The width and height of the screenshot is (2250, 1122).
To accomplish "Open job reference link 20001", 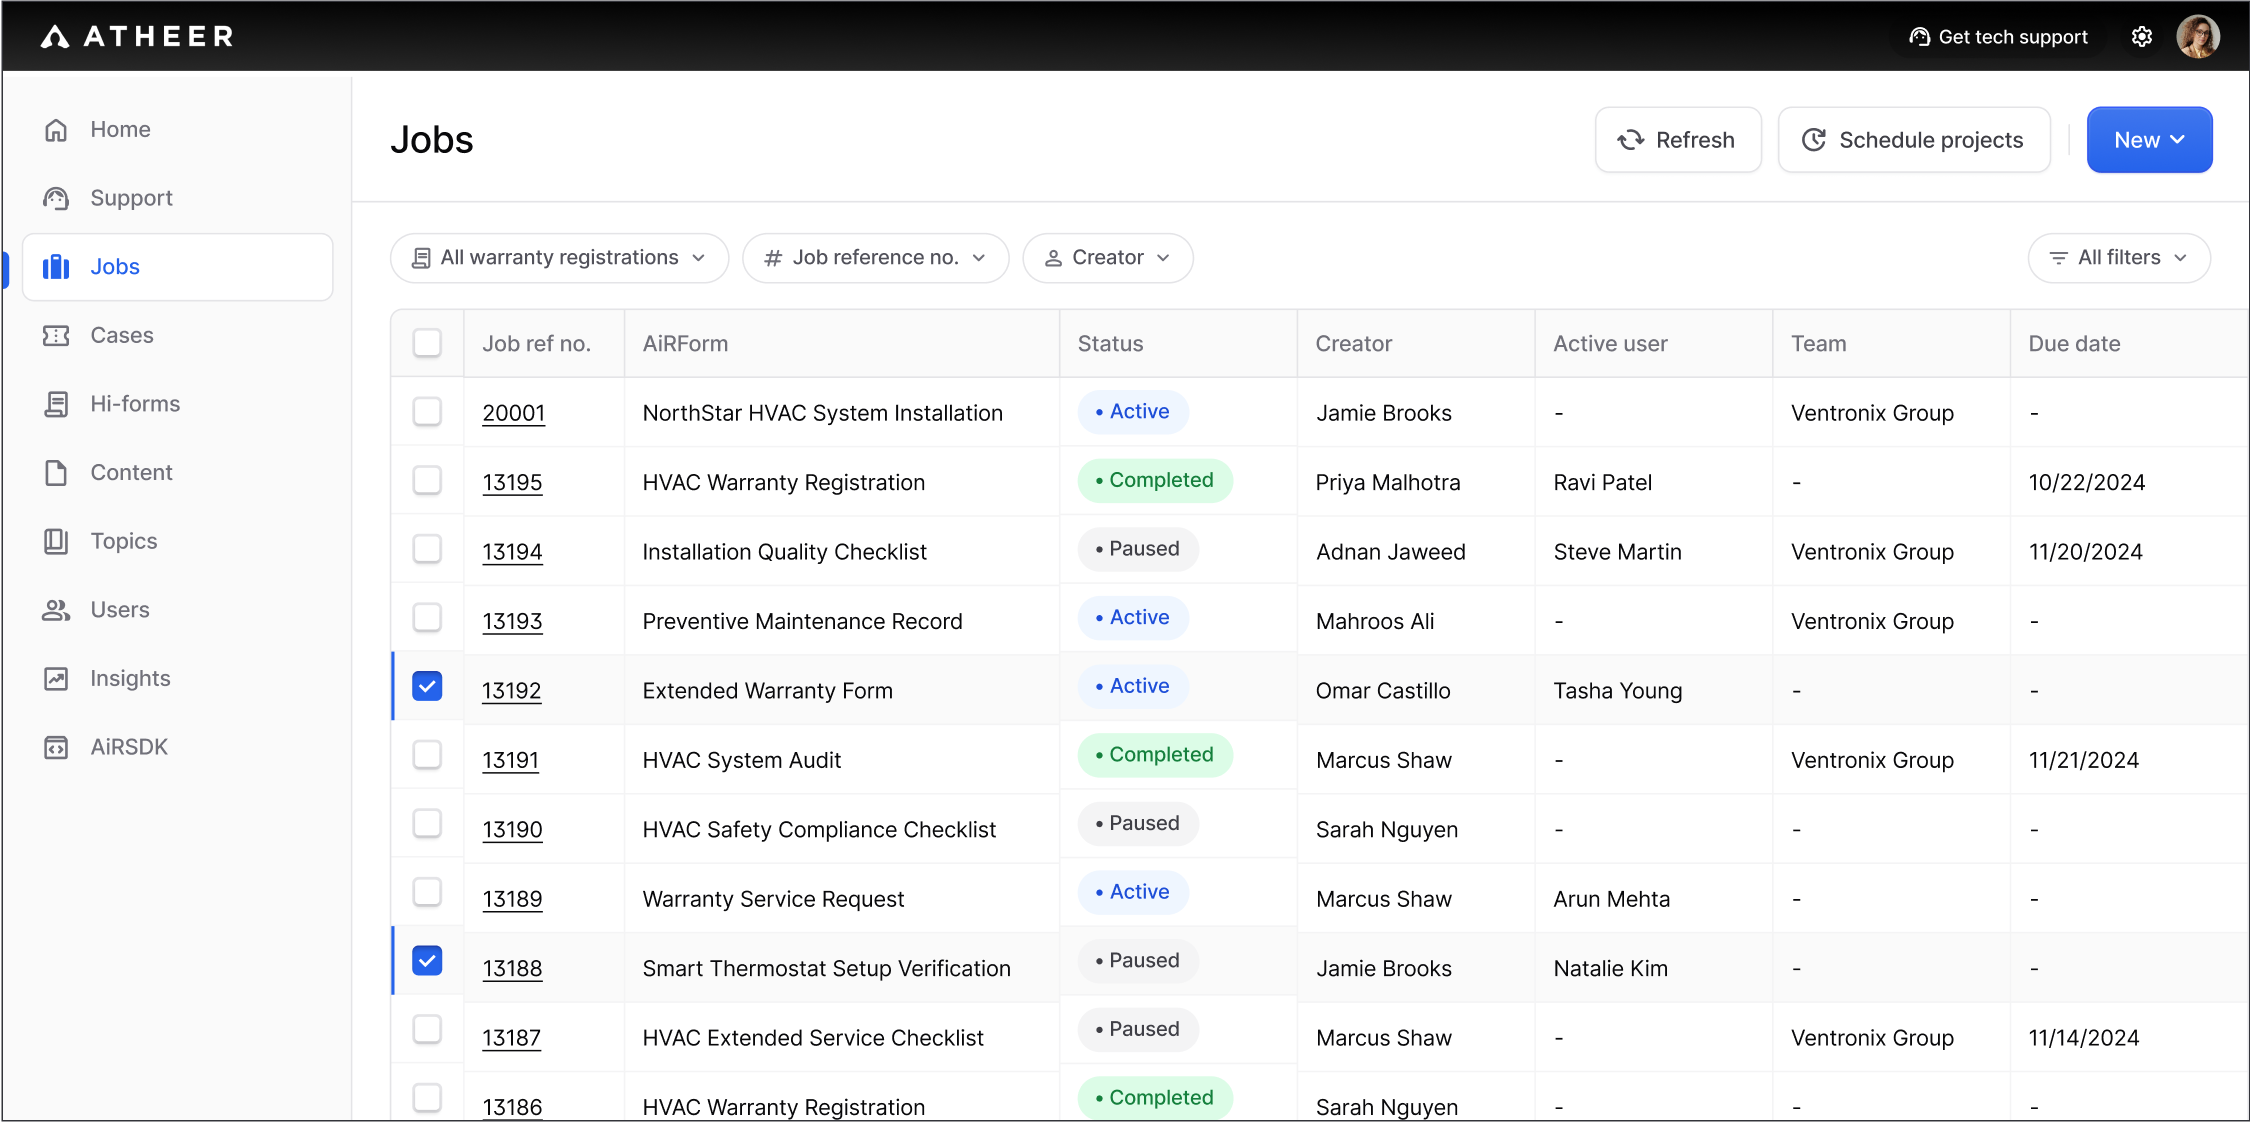I will point(514,414).
